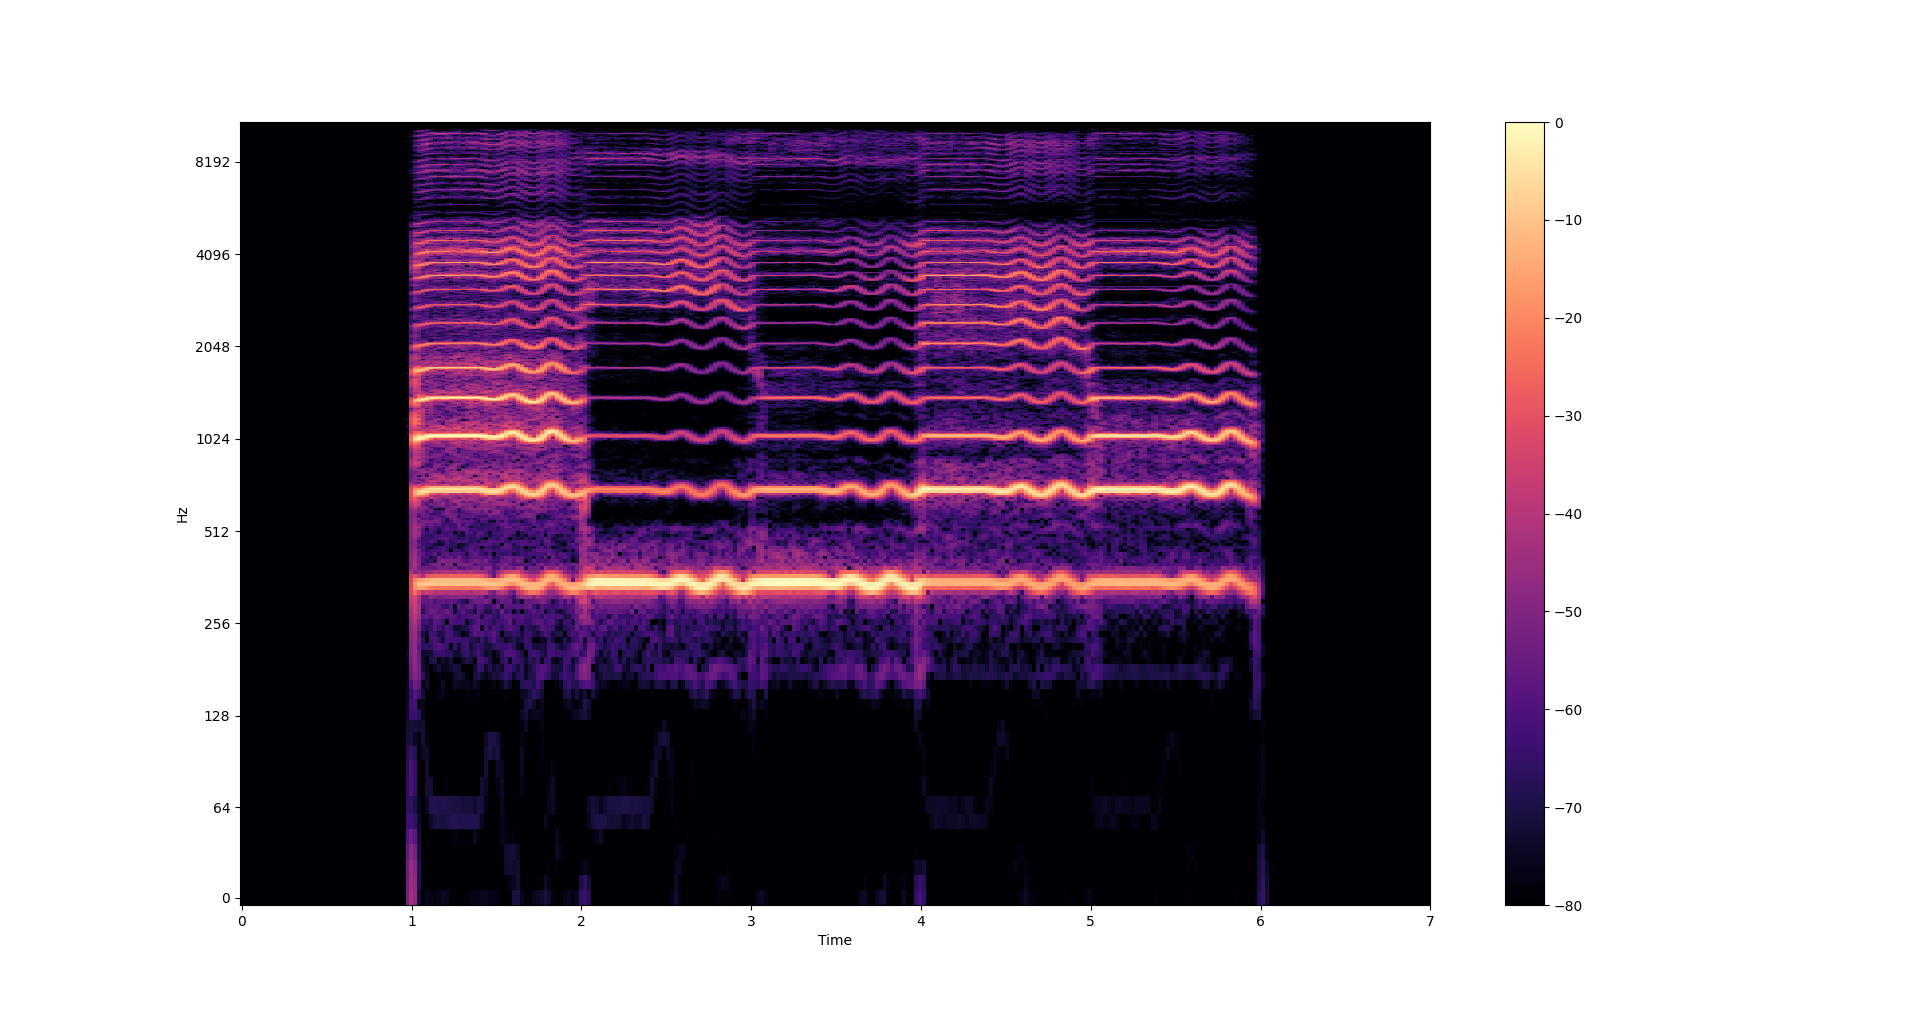This screenshot has width=1920, height=1017.
Task: Click the -80 colorbar tick label
Action: (x=1568, y=906)
